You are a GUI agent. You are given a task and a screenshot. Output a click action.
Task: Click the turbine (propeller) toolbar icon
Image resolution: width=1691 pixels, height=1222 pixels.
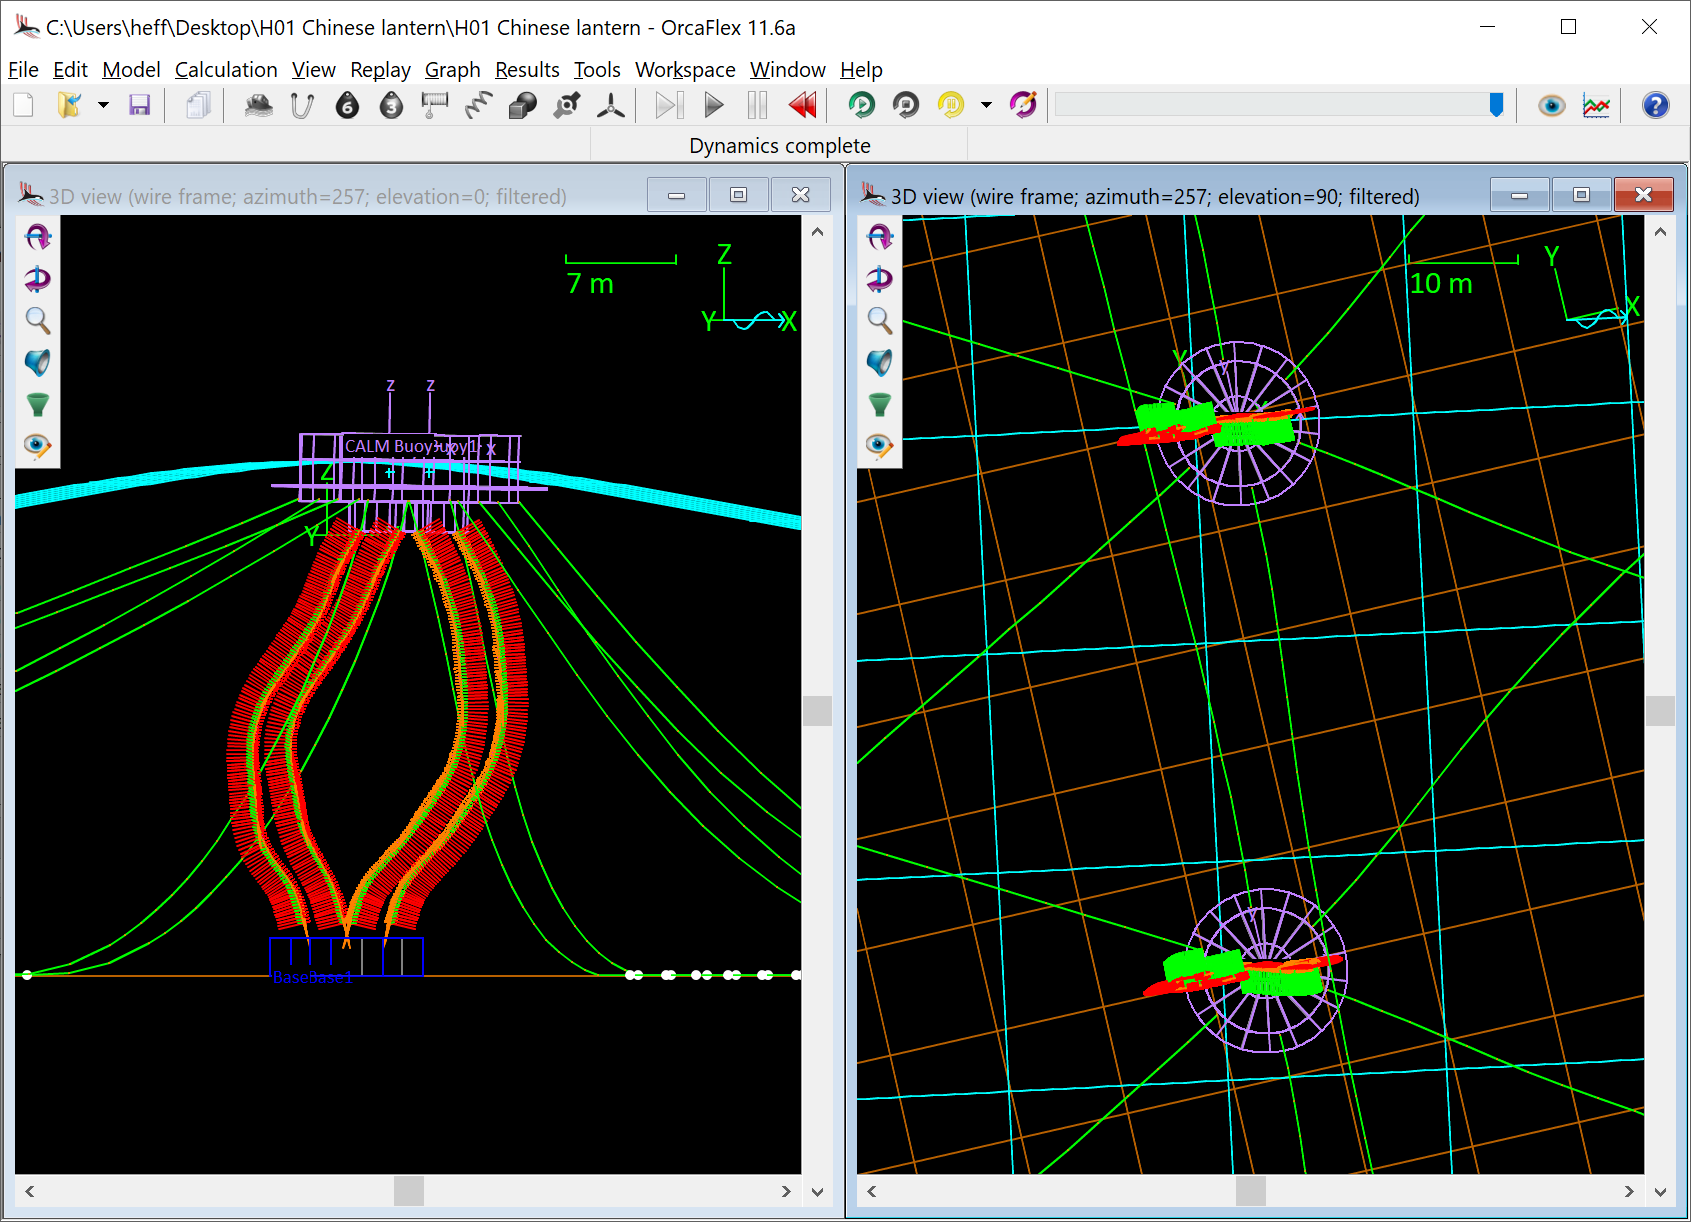[610, 105]
